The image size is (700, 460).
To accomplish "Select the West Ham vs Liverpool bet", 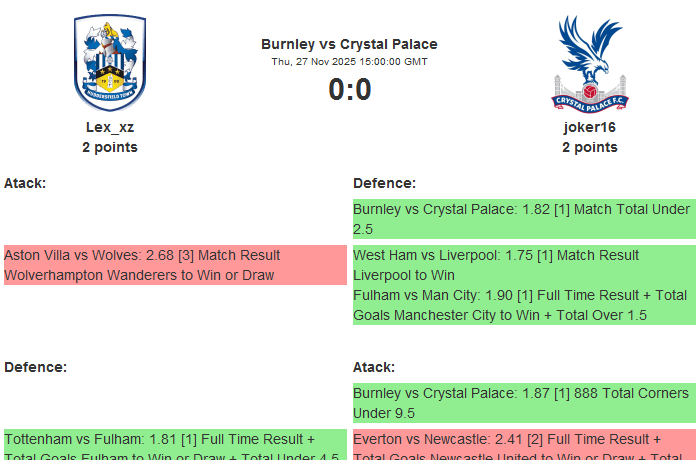I will [523, 265].
